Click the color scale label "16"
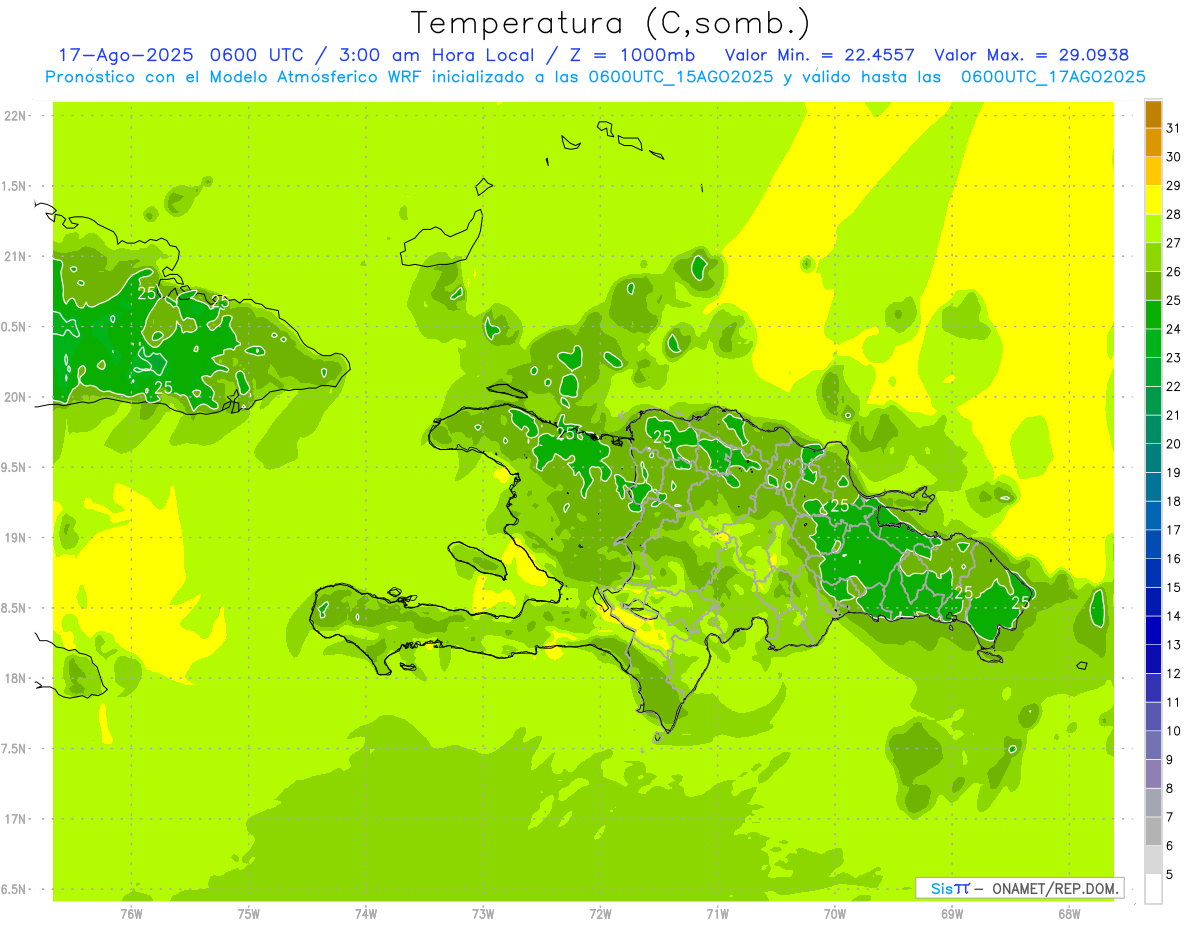Image resolution: width=1200 pixels, height=927 pixels. [1173, 559]
